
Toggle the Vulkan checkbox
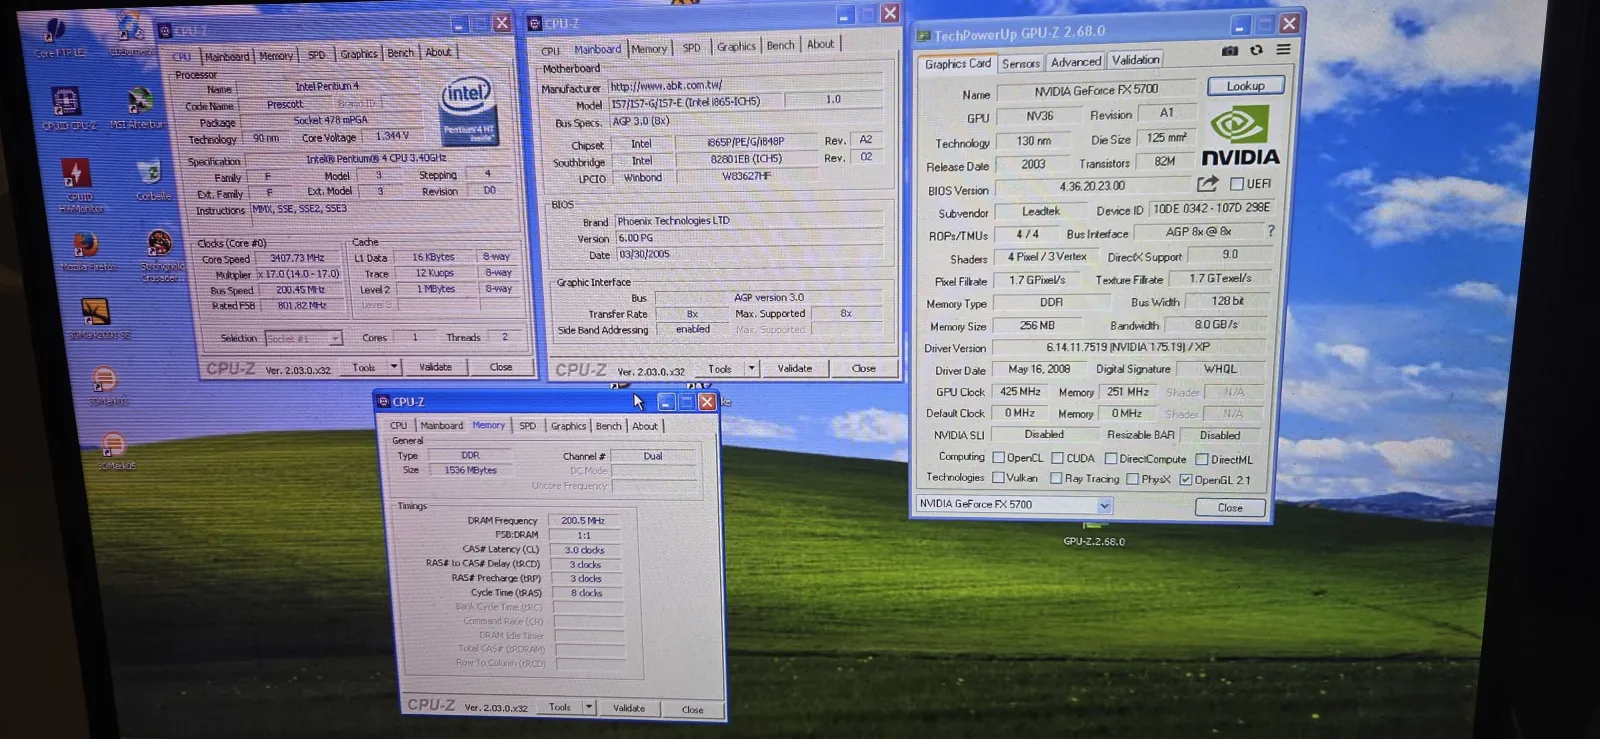click(x=998, y=478)
